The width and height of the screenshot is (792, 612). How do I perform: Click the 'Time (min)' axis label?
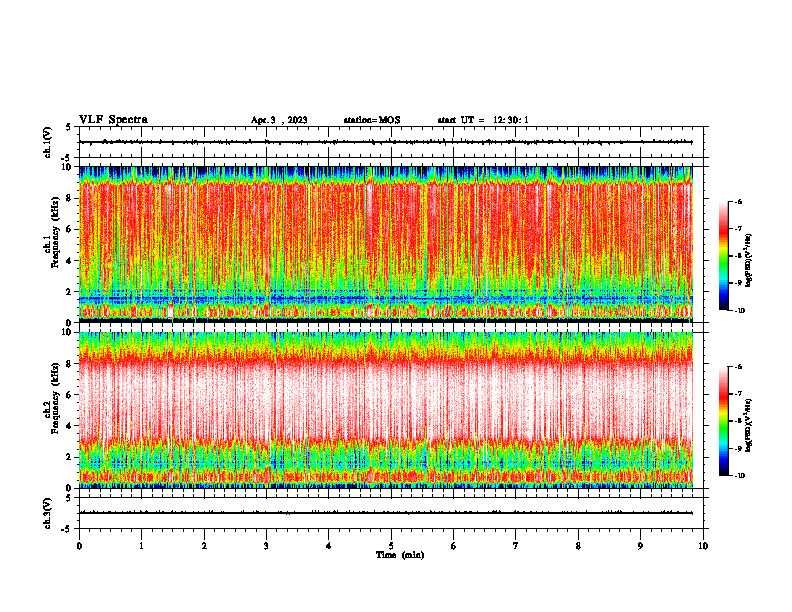400,555
